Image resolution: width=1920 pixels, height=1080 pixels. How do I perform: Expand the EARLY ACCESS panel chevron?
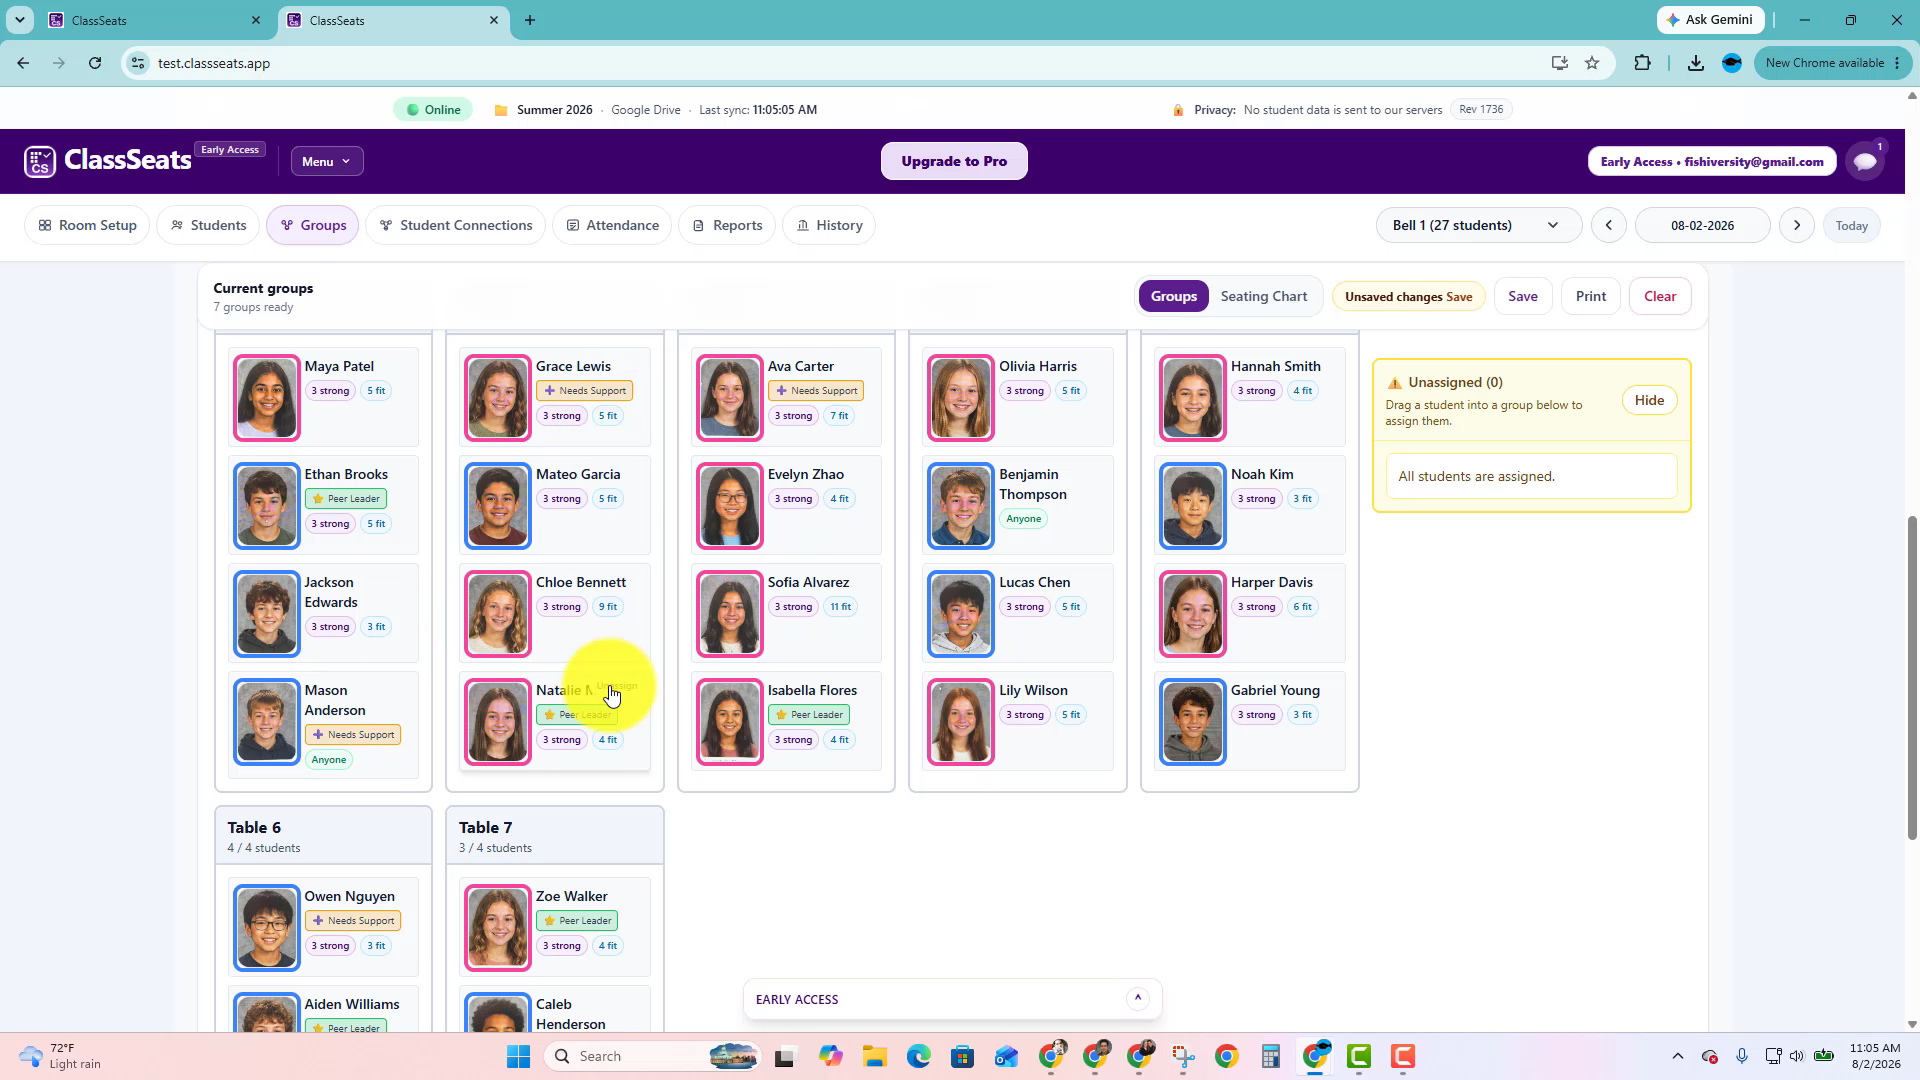(x=1138, y=998)
